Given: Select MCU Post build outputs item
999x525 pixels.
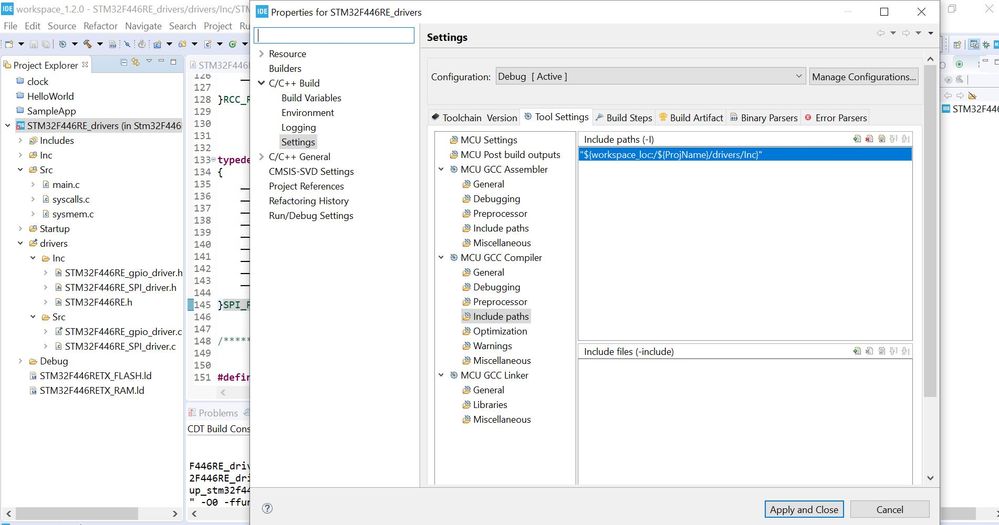Looking at the screenshot, I should pyautogui.click(x=510, y=154).
